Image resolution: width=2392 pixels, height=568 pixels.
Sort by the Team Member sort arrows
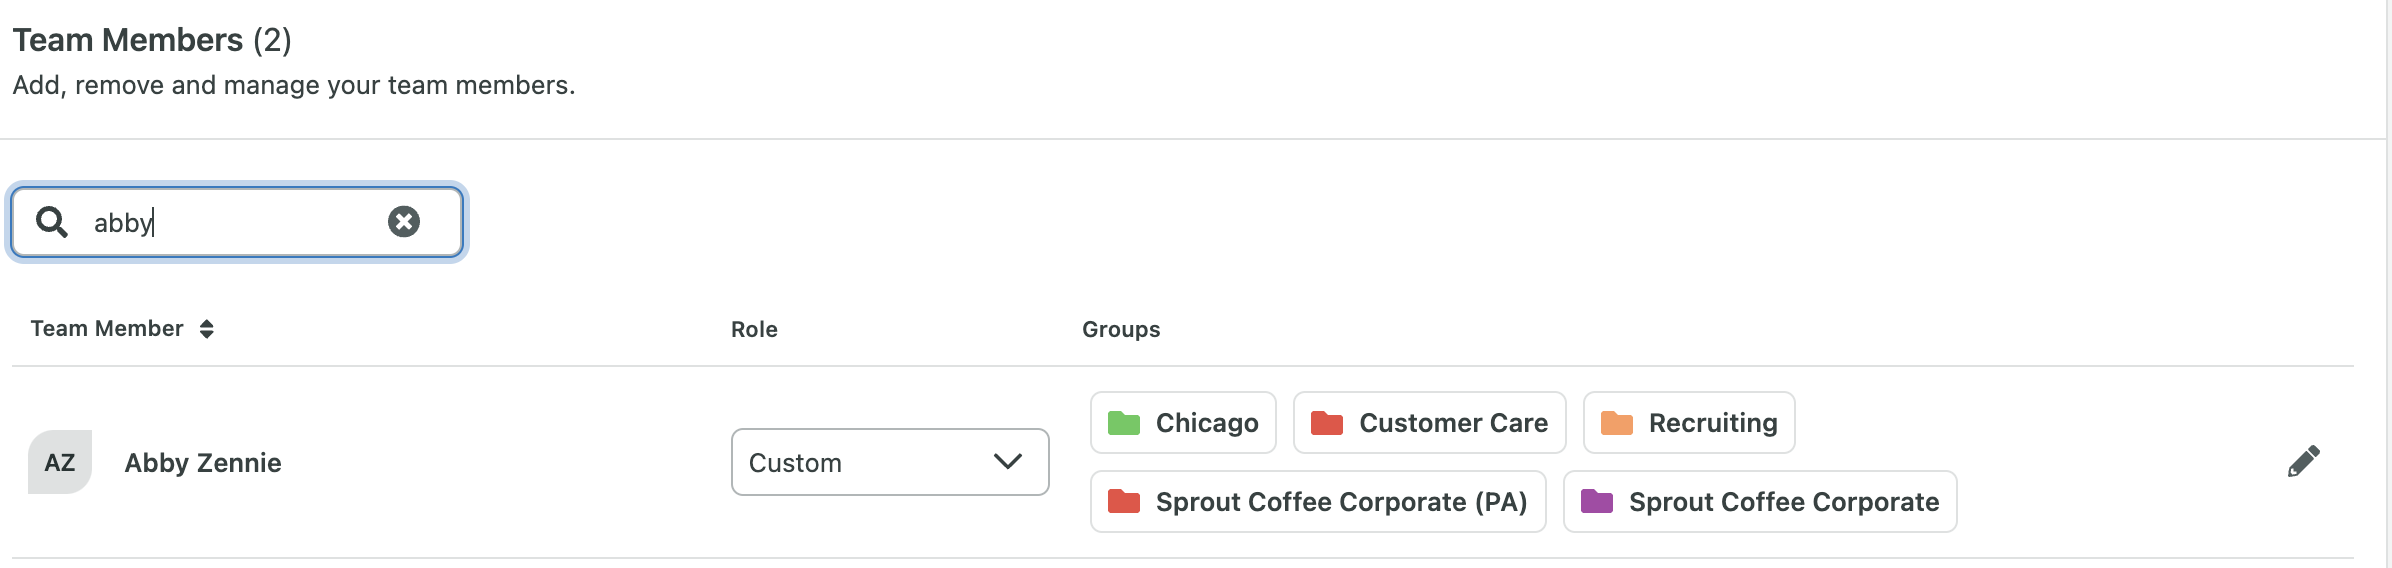tap(207, 329)
